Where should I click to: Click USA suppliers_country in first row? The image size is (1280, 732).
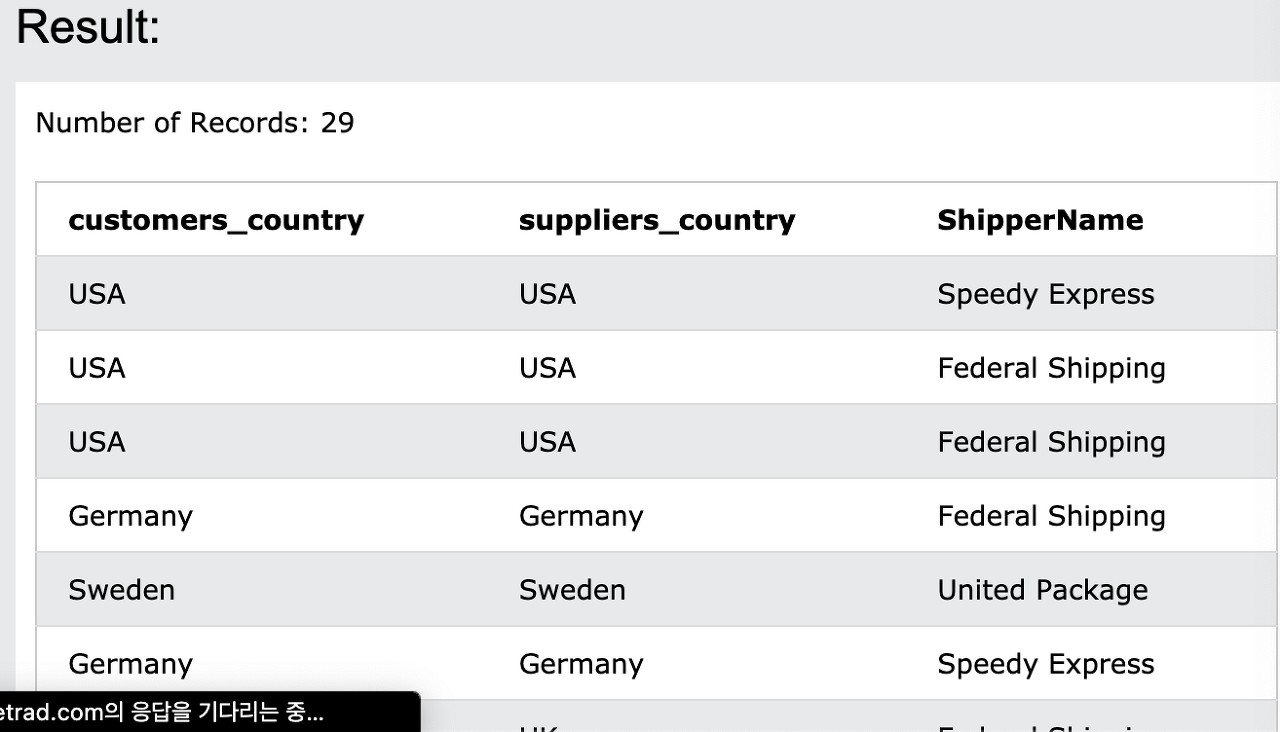click(547, 294)
